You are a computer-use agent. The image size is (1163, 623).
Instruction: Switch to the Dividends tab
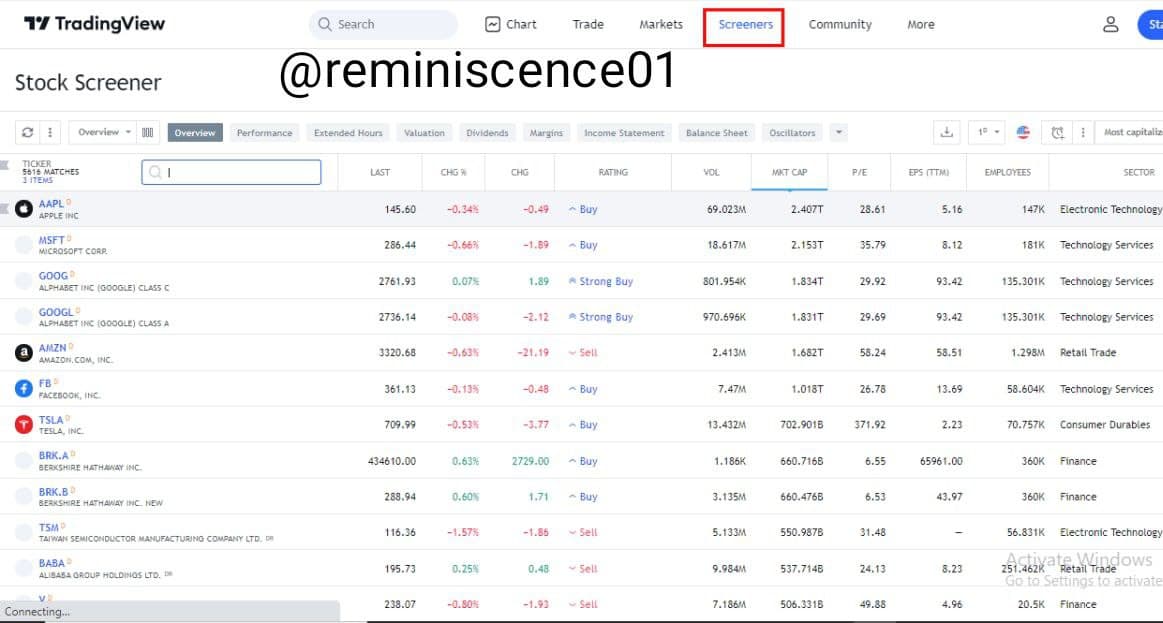pos(487,133)
